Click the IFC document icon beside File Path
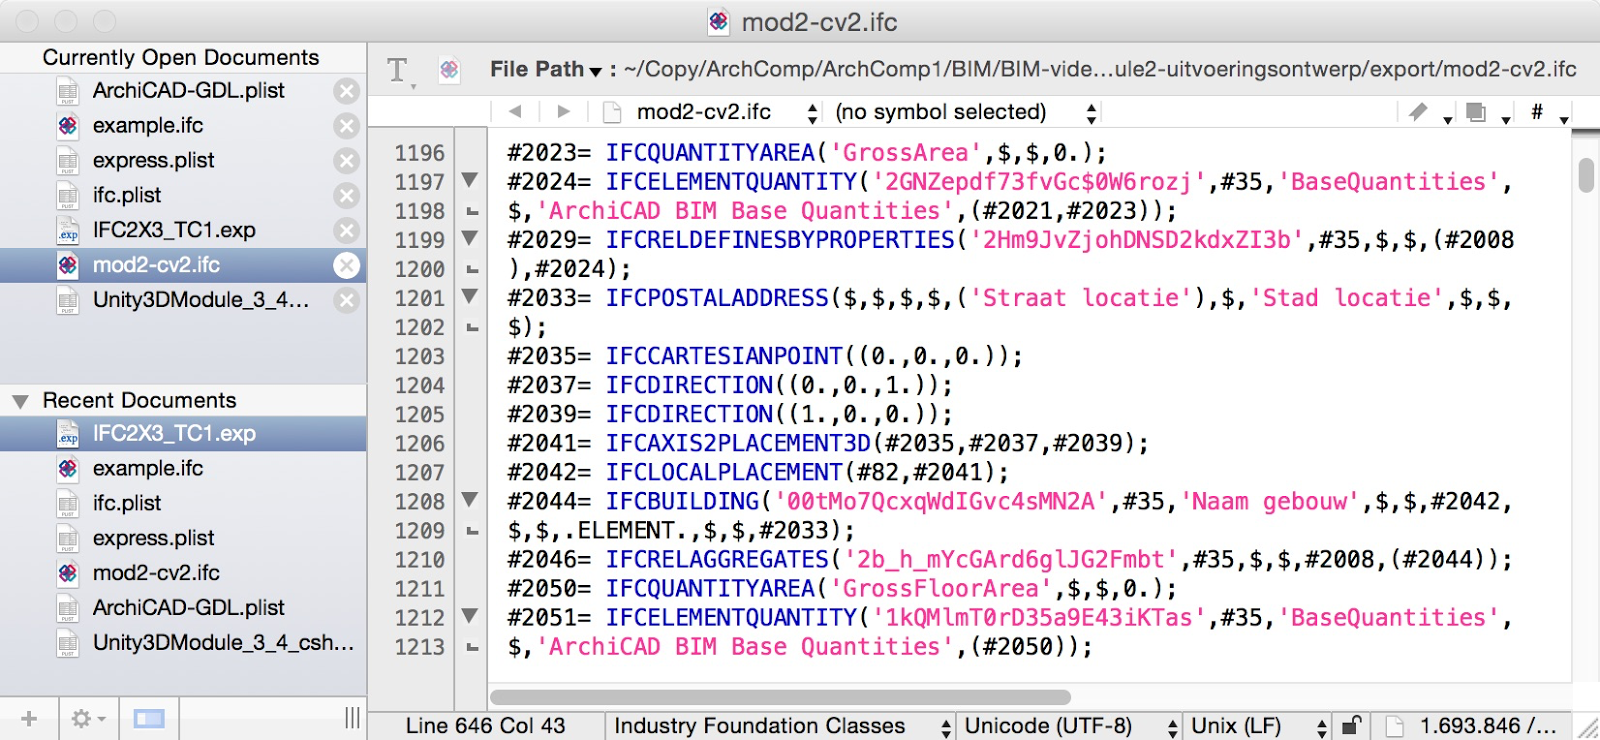 coord(449,69)
